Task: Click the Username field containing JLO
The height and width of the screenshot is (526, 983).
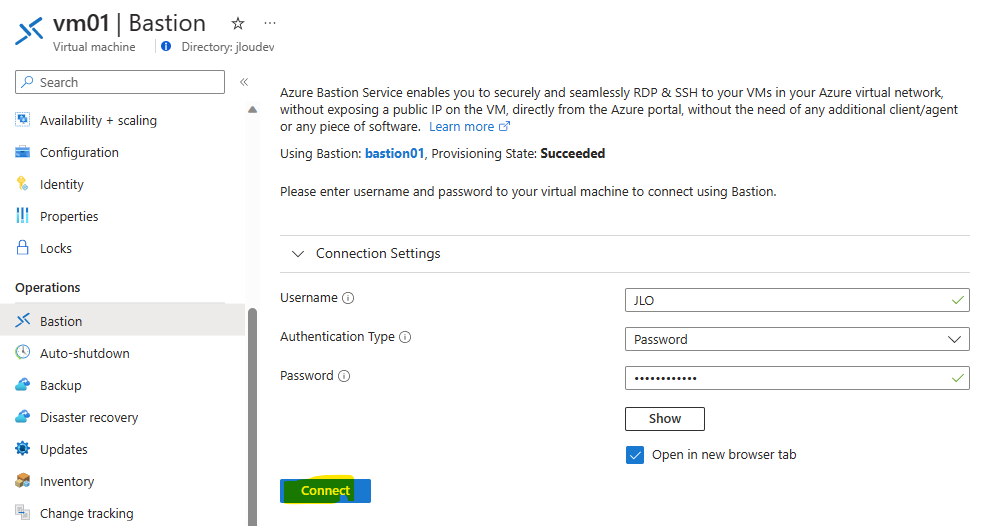Action: point(797,300)
